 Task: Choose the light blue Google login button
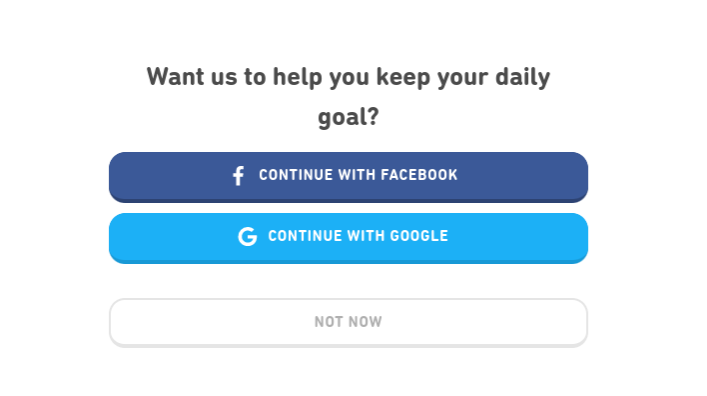(x=348, y=238)
